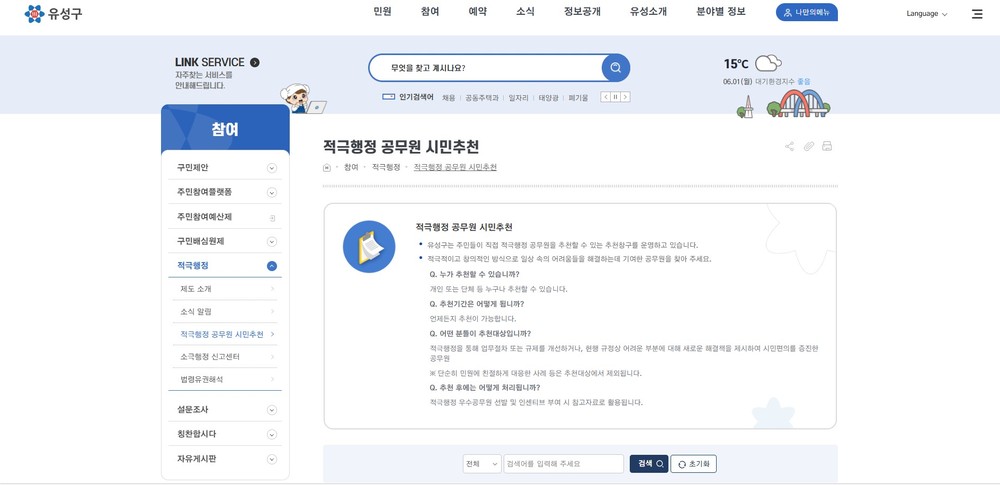Click the 적극행정 공무원 시민추천 breadcrumb link
The width and height of the screenshot is (1000, 485).
455,167
